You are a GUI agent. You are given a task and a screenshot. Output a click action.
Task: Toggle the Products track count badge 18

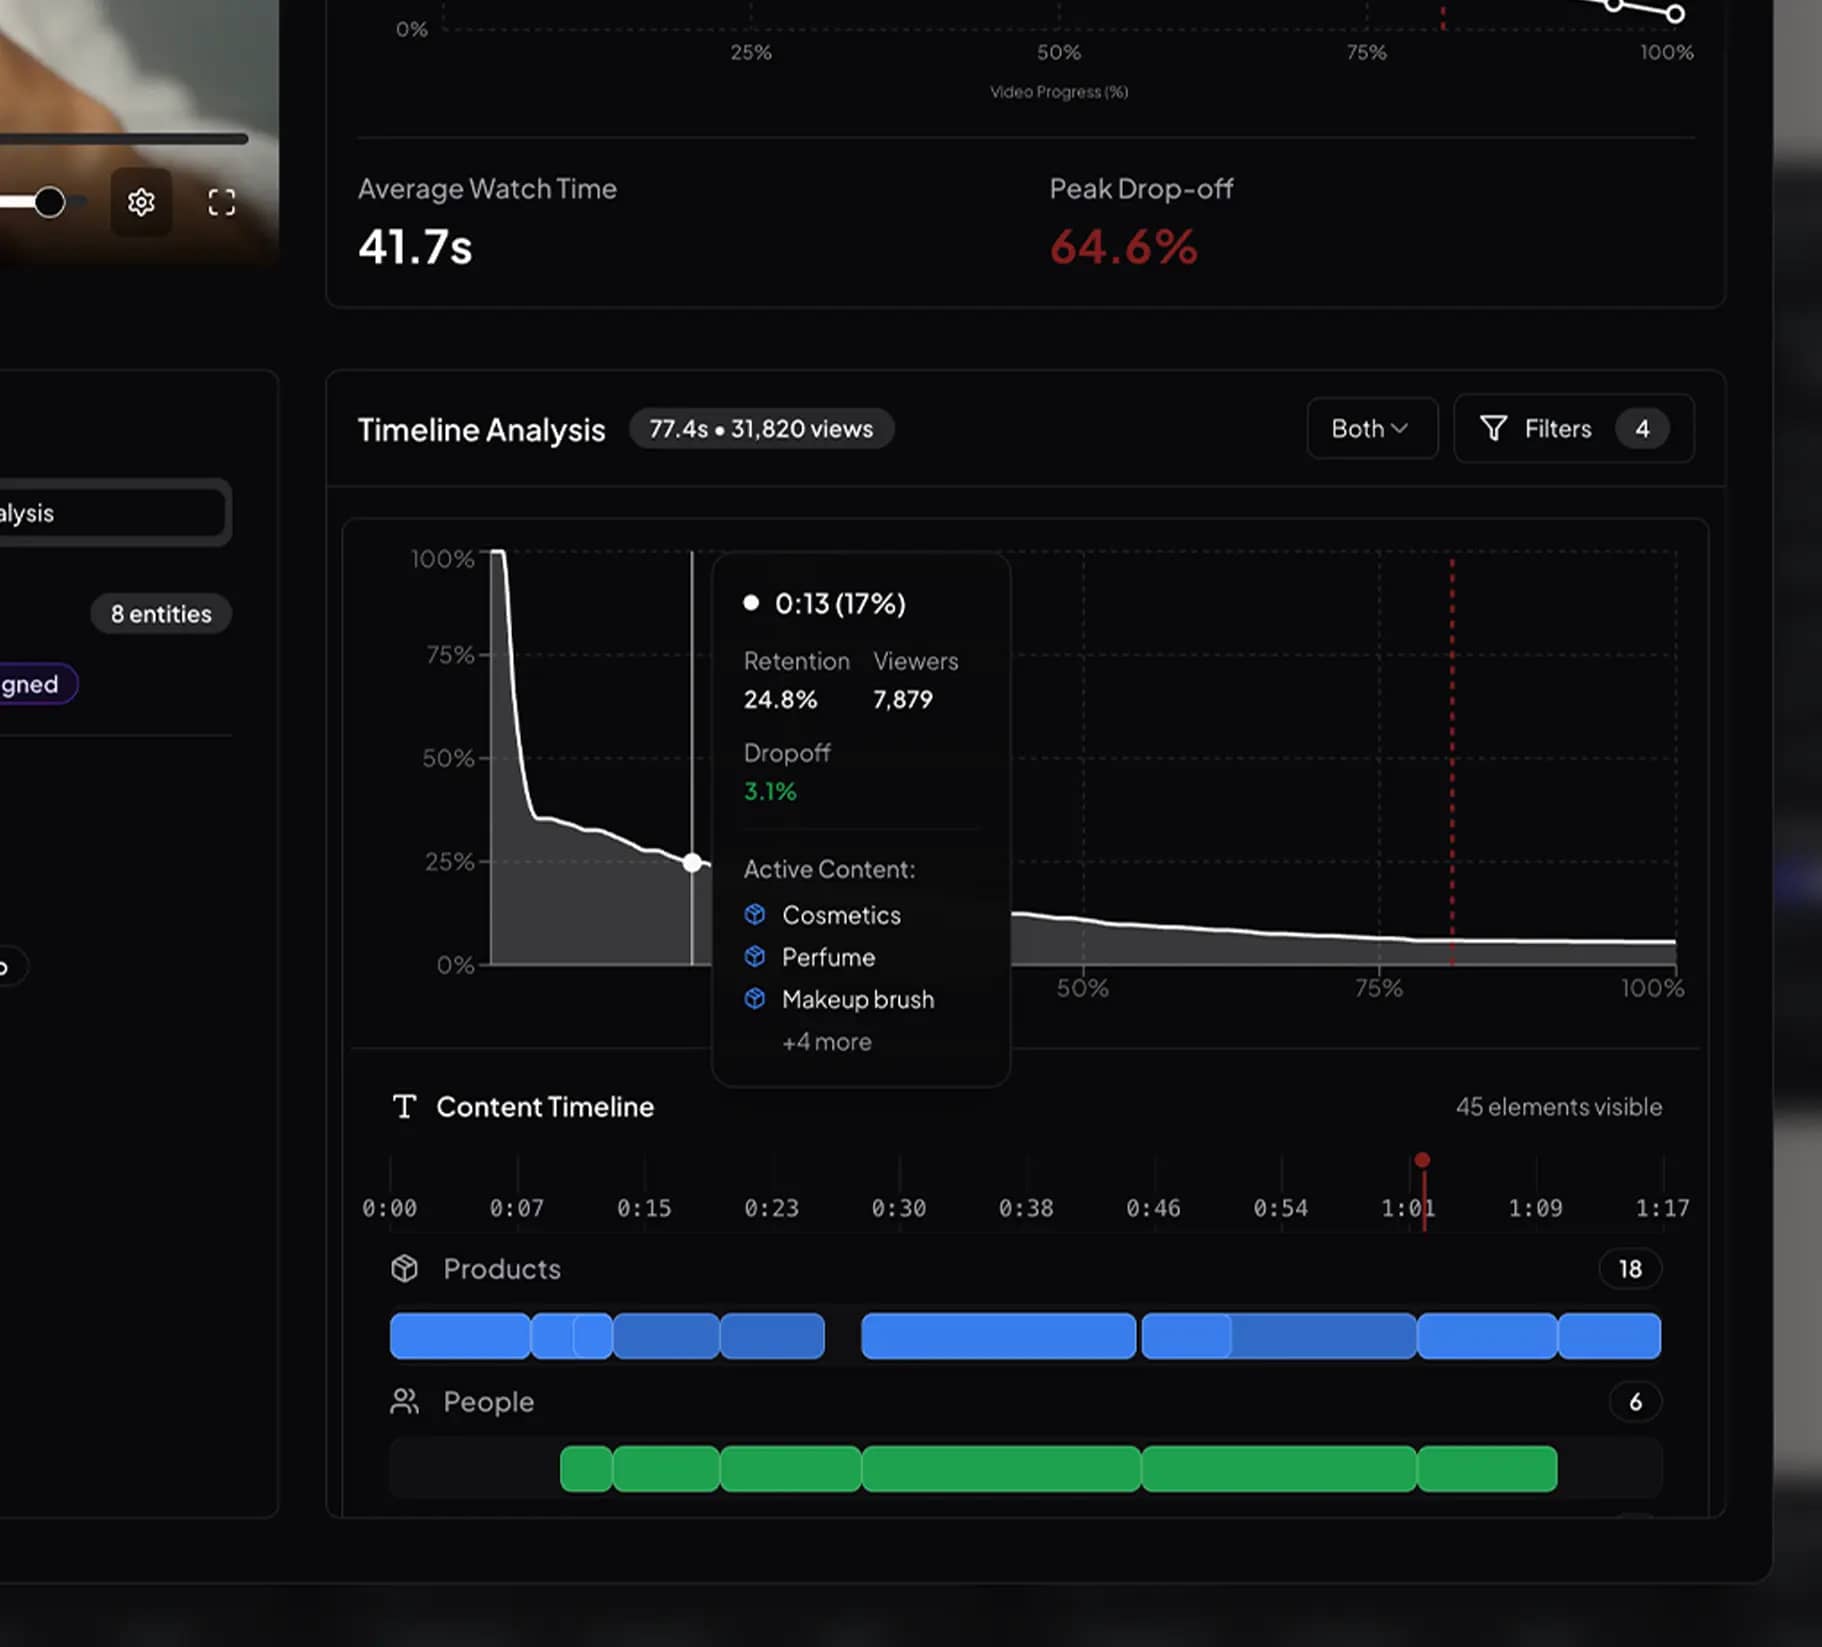(x=1629, y=1268)
